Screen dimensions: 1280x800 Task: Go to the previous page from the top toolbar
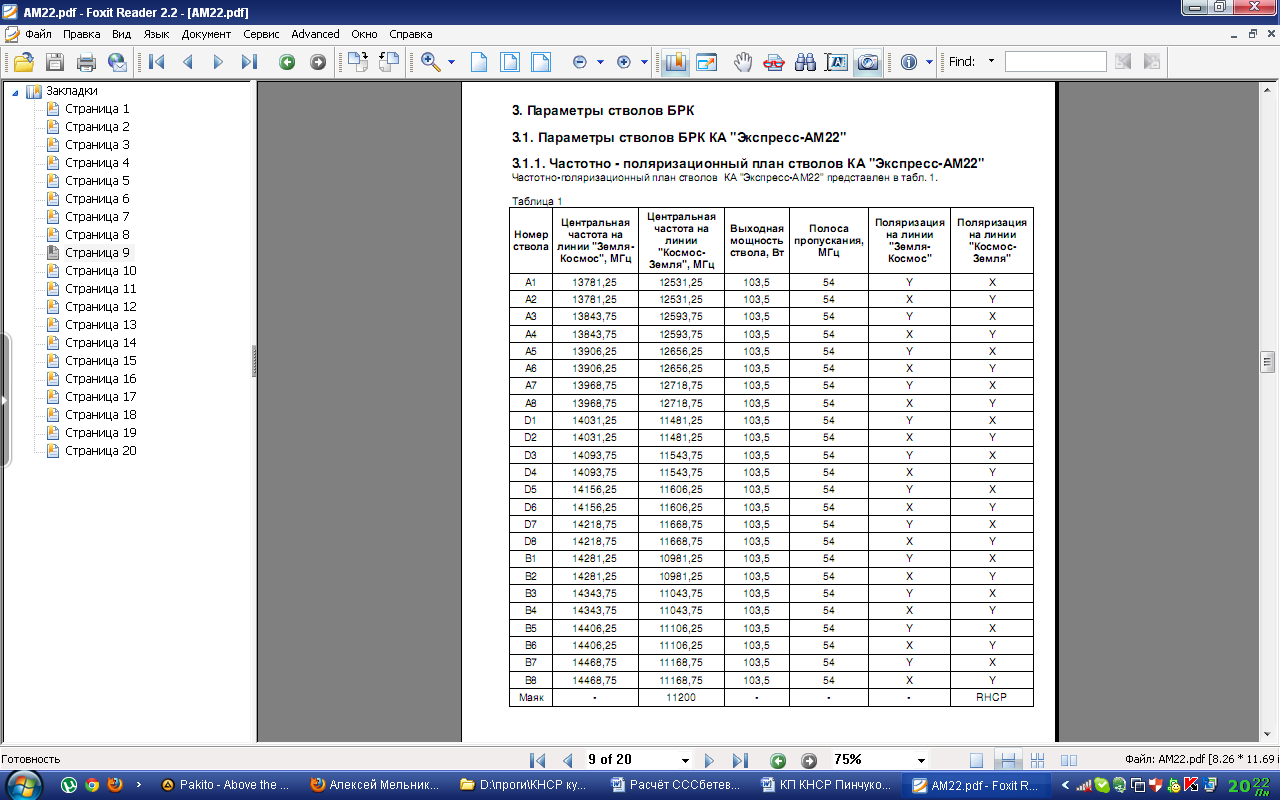[x=187, y=62]
